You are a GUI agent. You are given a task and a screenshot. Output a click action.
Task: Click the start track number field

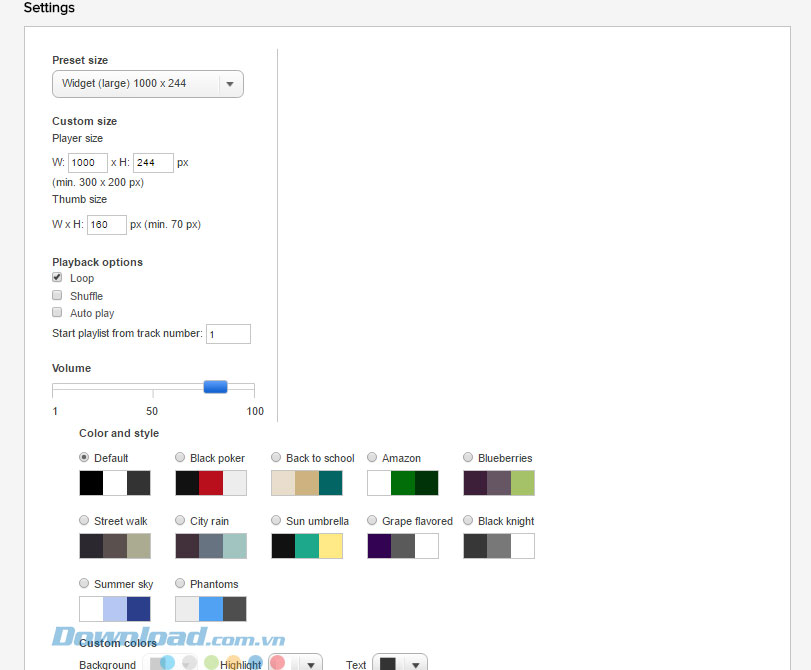click(x=228, y=334)
